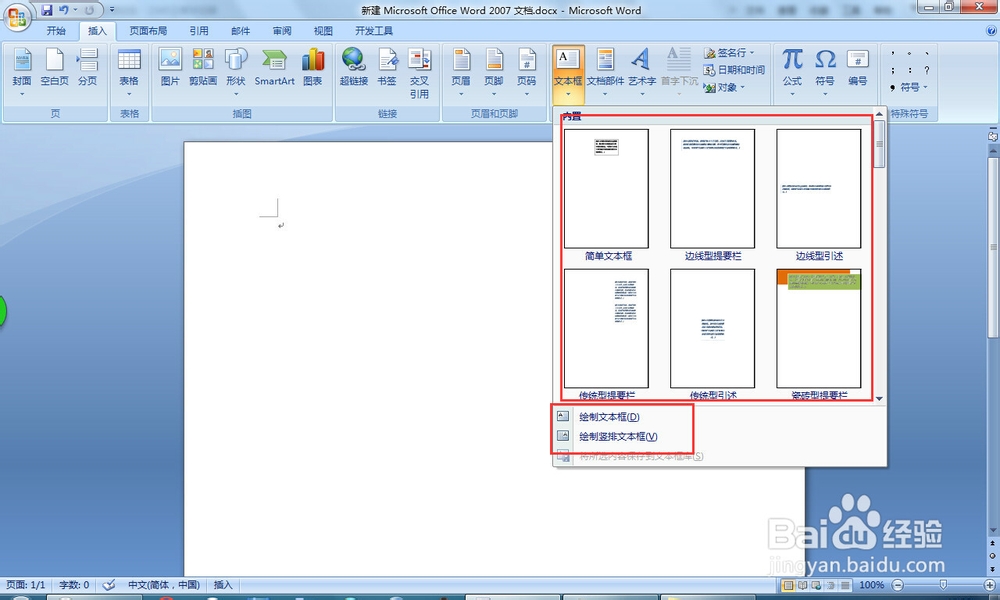
Task: Click the zoom in plus button
Action: click(x=989, y=585)
